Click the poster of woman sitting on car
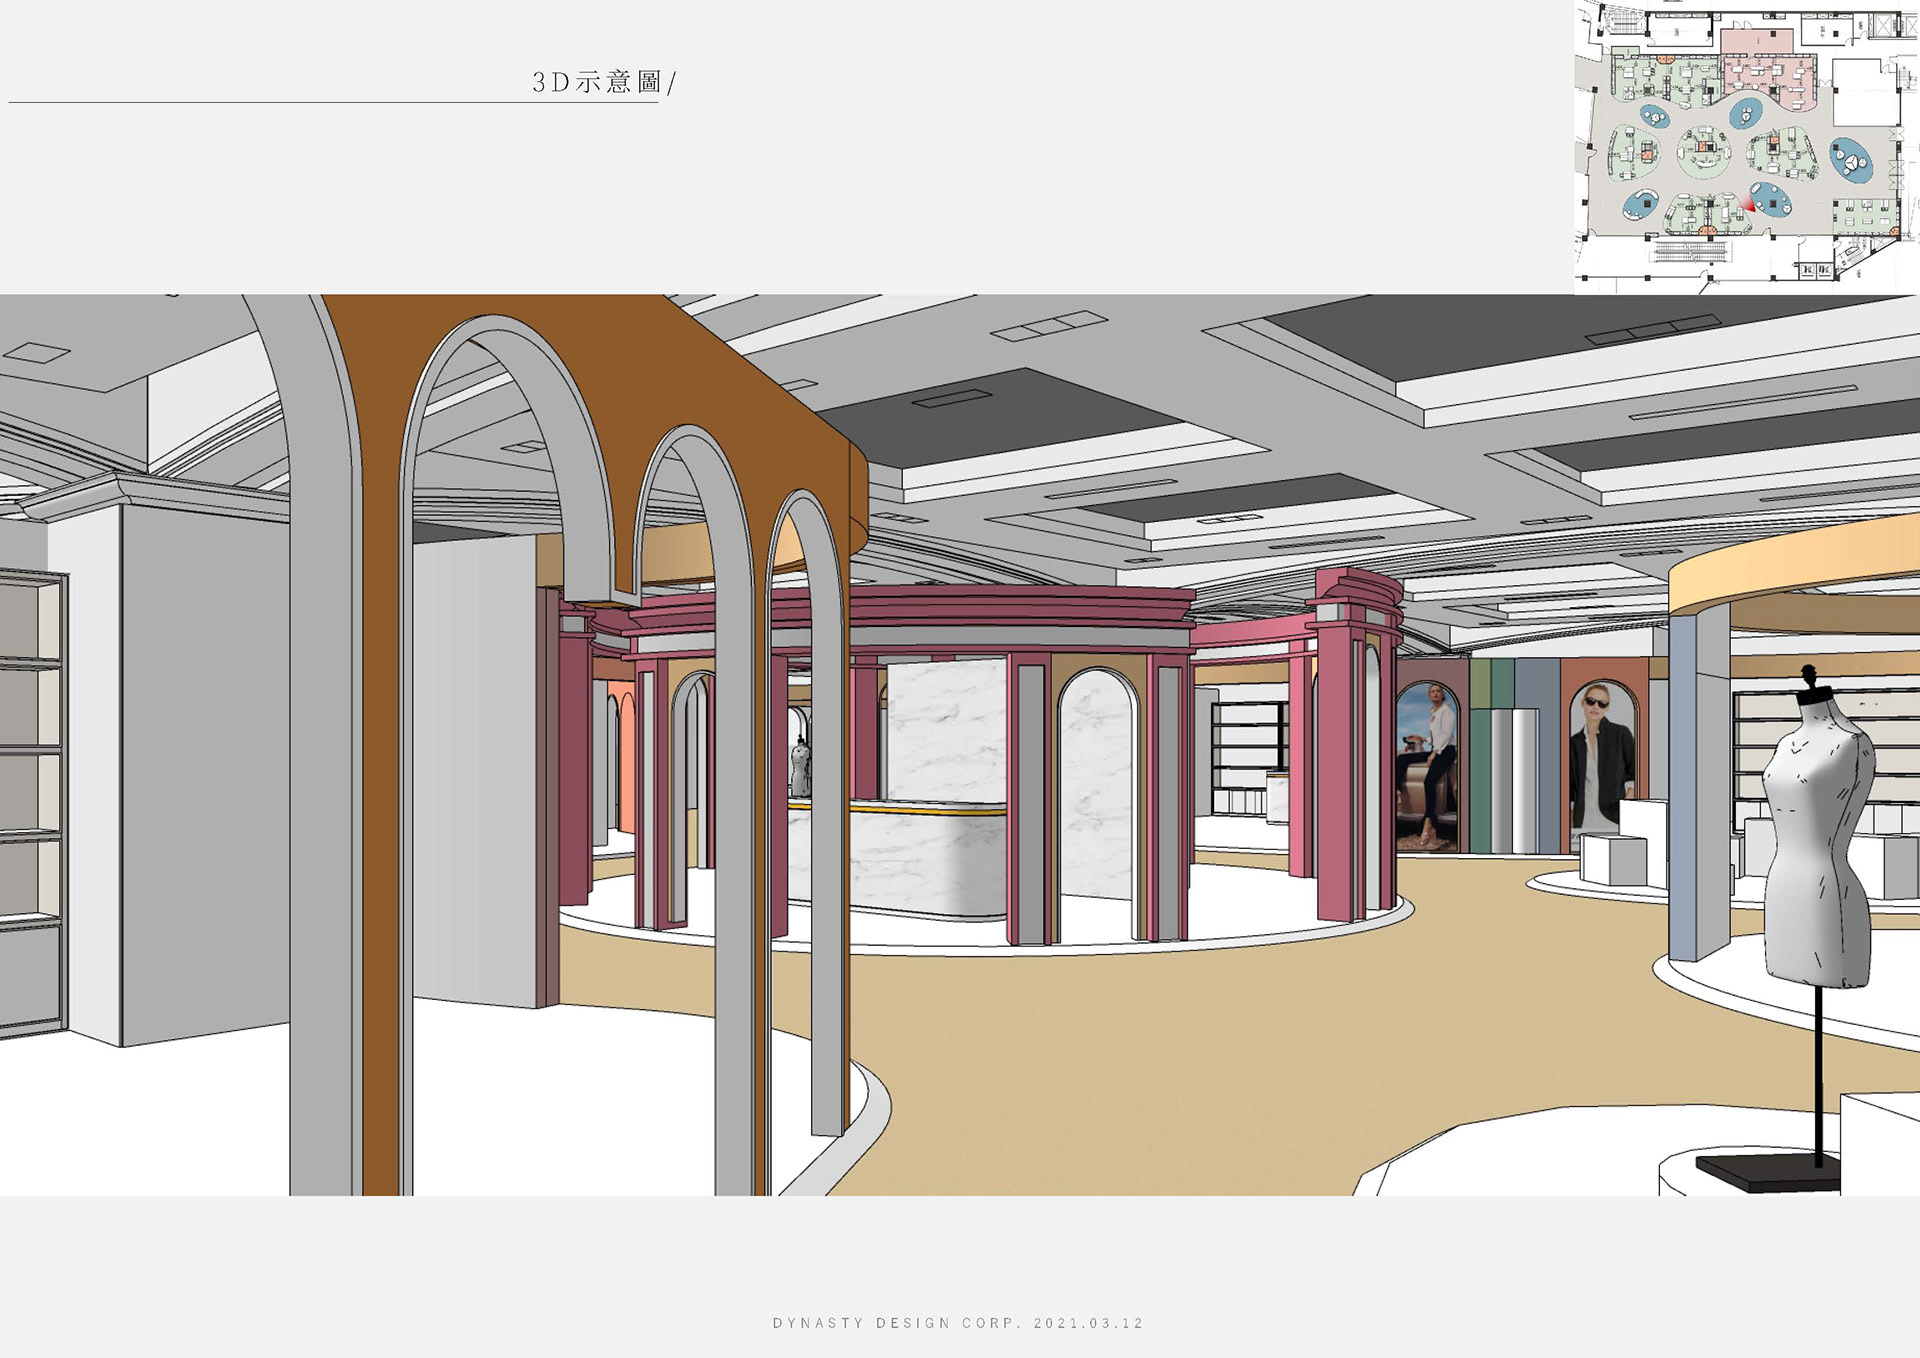Image resolution: width=1920 pixels, height=1358 pixels. click(1428, 766)
